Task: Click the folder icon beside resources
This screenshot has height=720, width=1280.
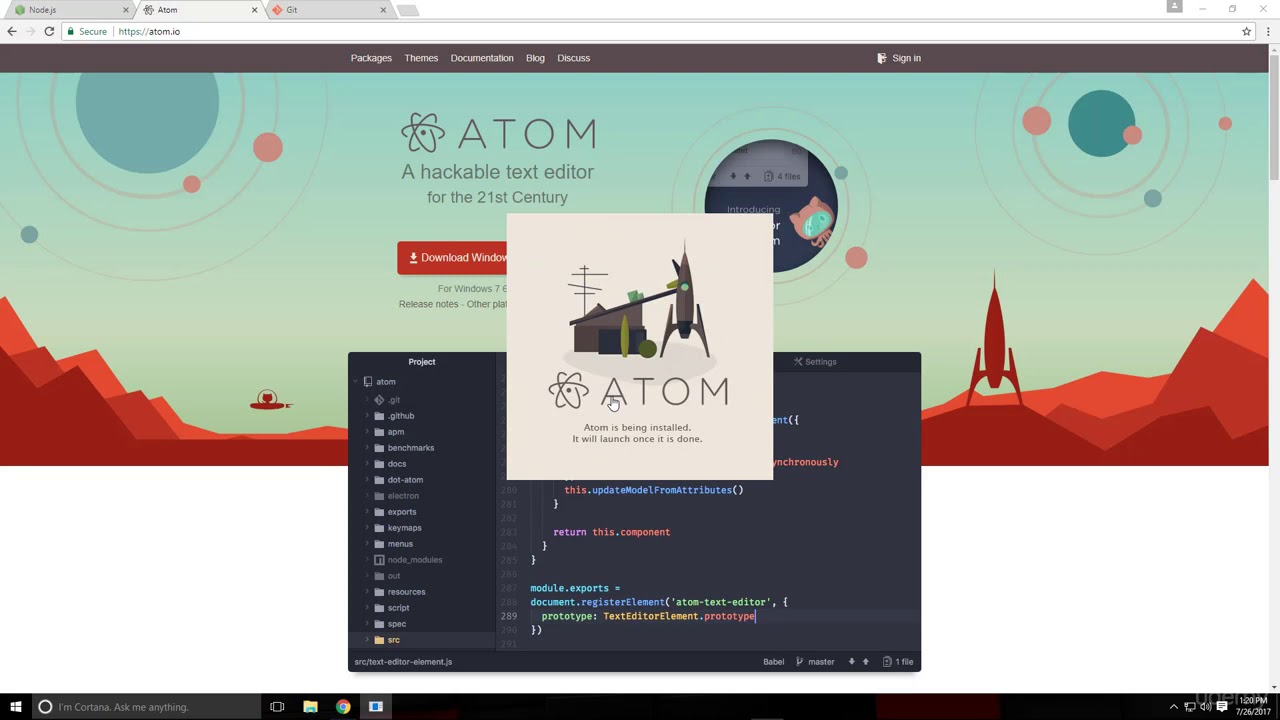Action: click(379, 592)
